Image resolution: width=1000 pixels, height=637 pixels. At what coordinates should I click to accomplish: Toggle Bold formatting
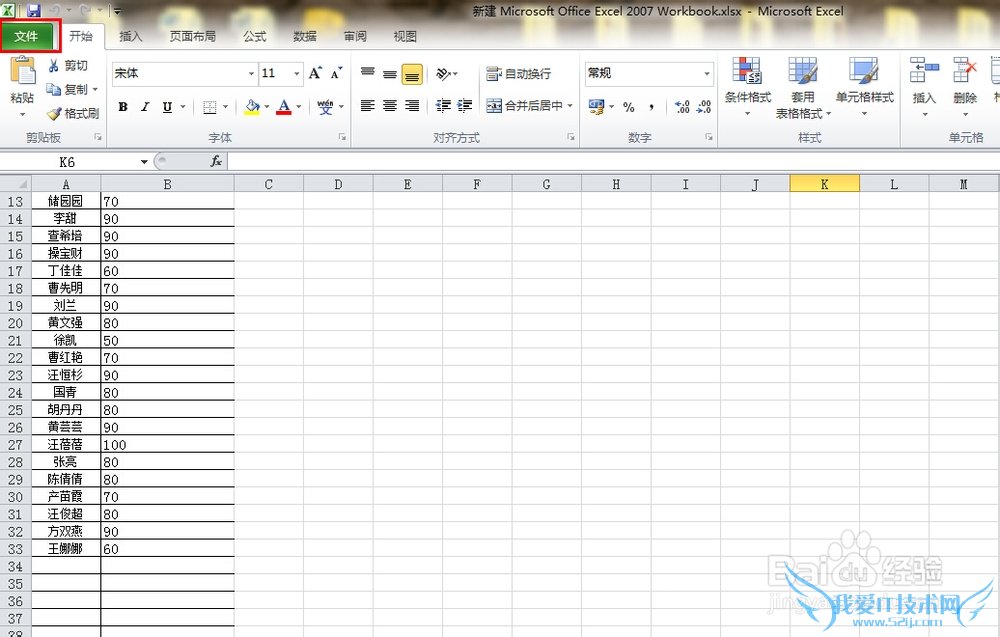[123, 107]
